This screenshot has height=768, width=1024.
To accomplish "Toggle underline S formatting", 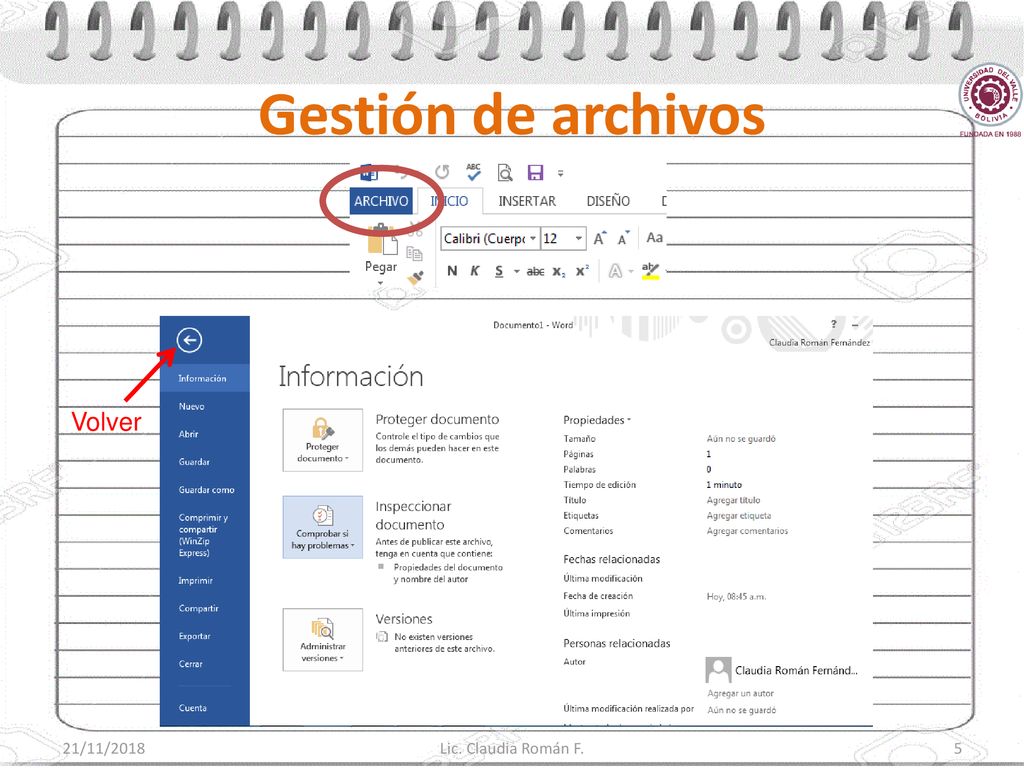I will [499, 271].
